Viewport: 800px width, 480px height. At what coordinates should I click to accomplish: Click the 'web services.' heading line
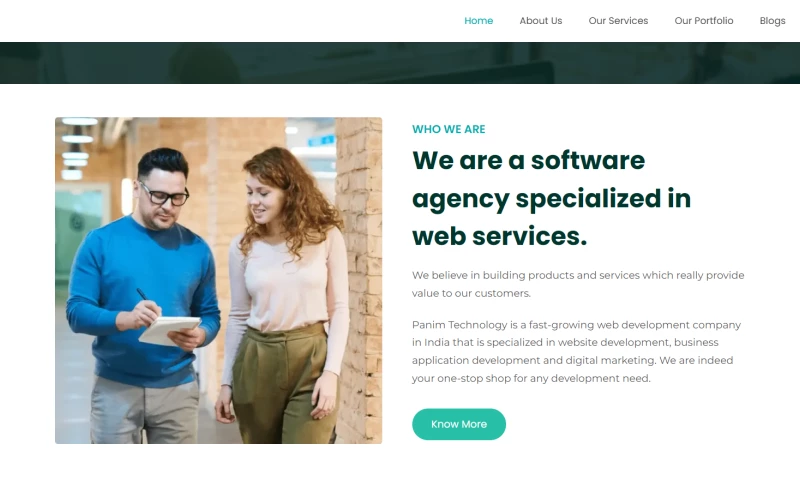tap(499, 237)
